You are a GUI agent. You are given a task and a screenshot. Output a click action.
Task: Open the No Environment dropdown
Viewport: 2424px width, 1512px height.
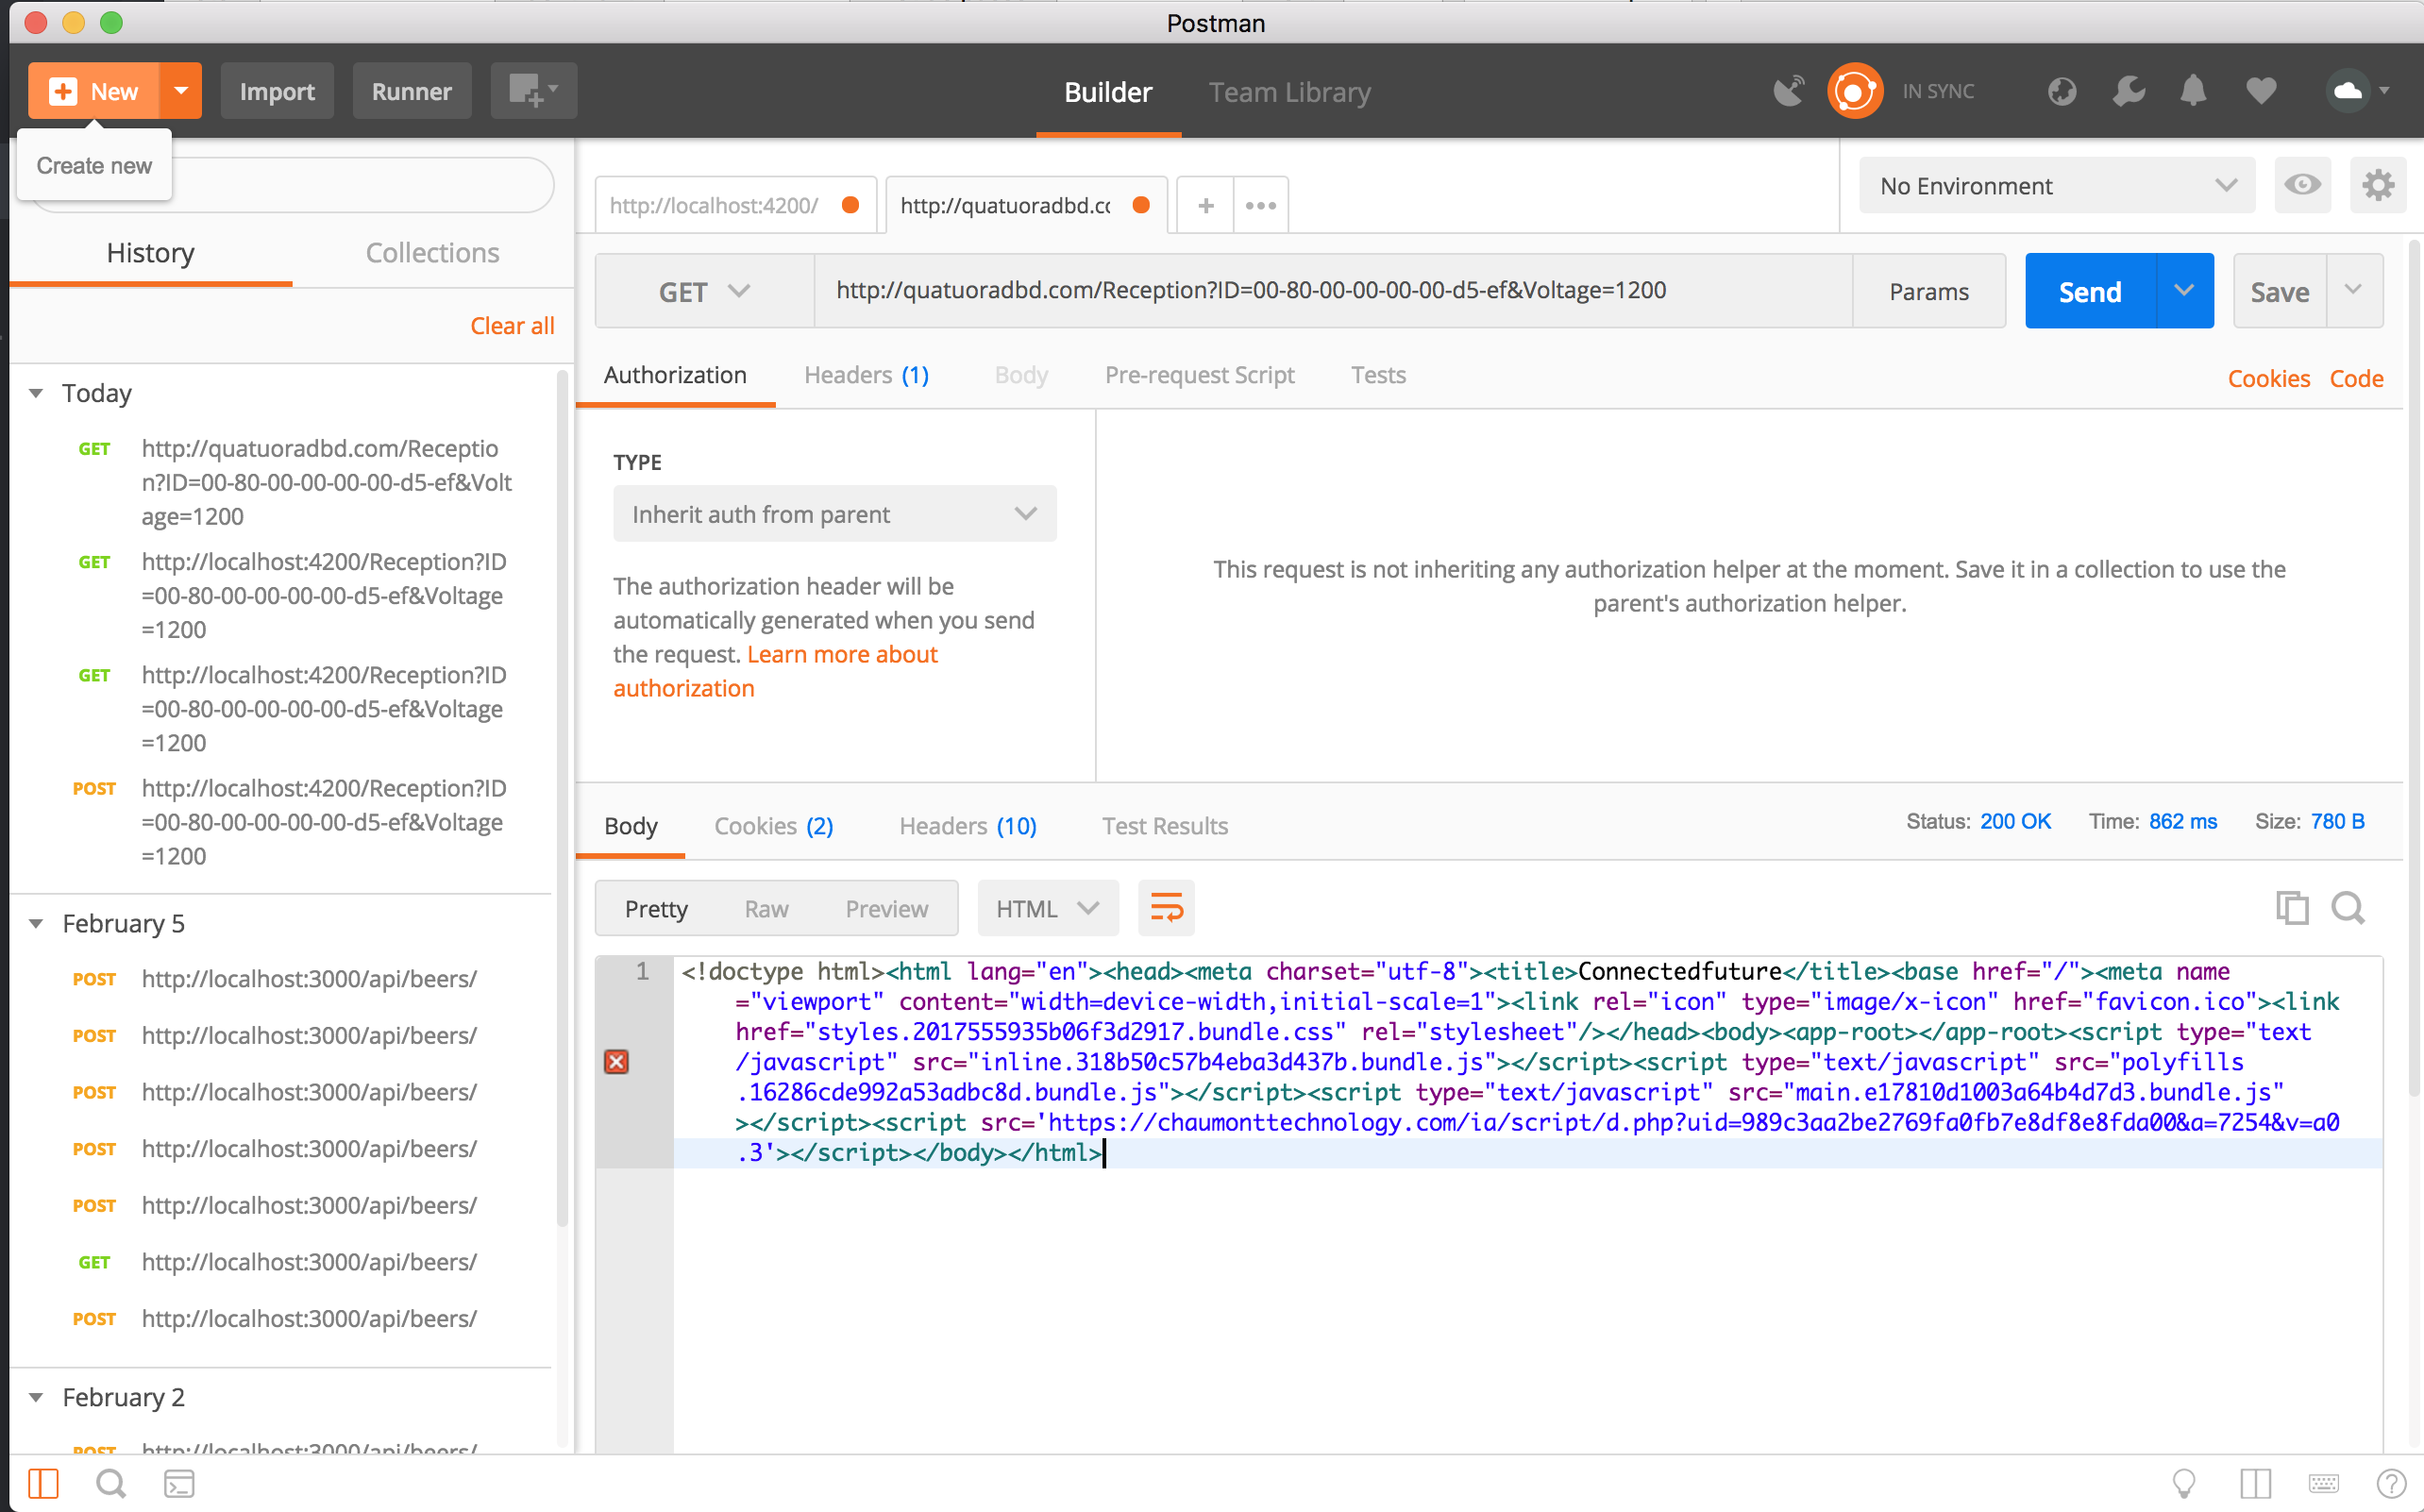tap(2057, 185)
